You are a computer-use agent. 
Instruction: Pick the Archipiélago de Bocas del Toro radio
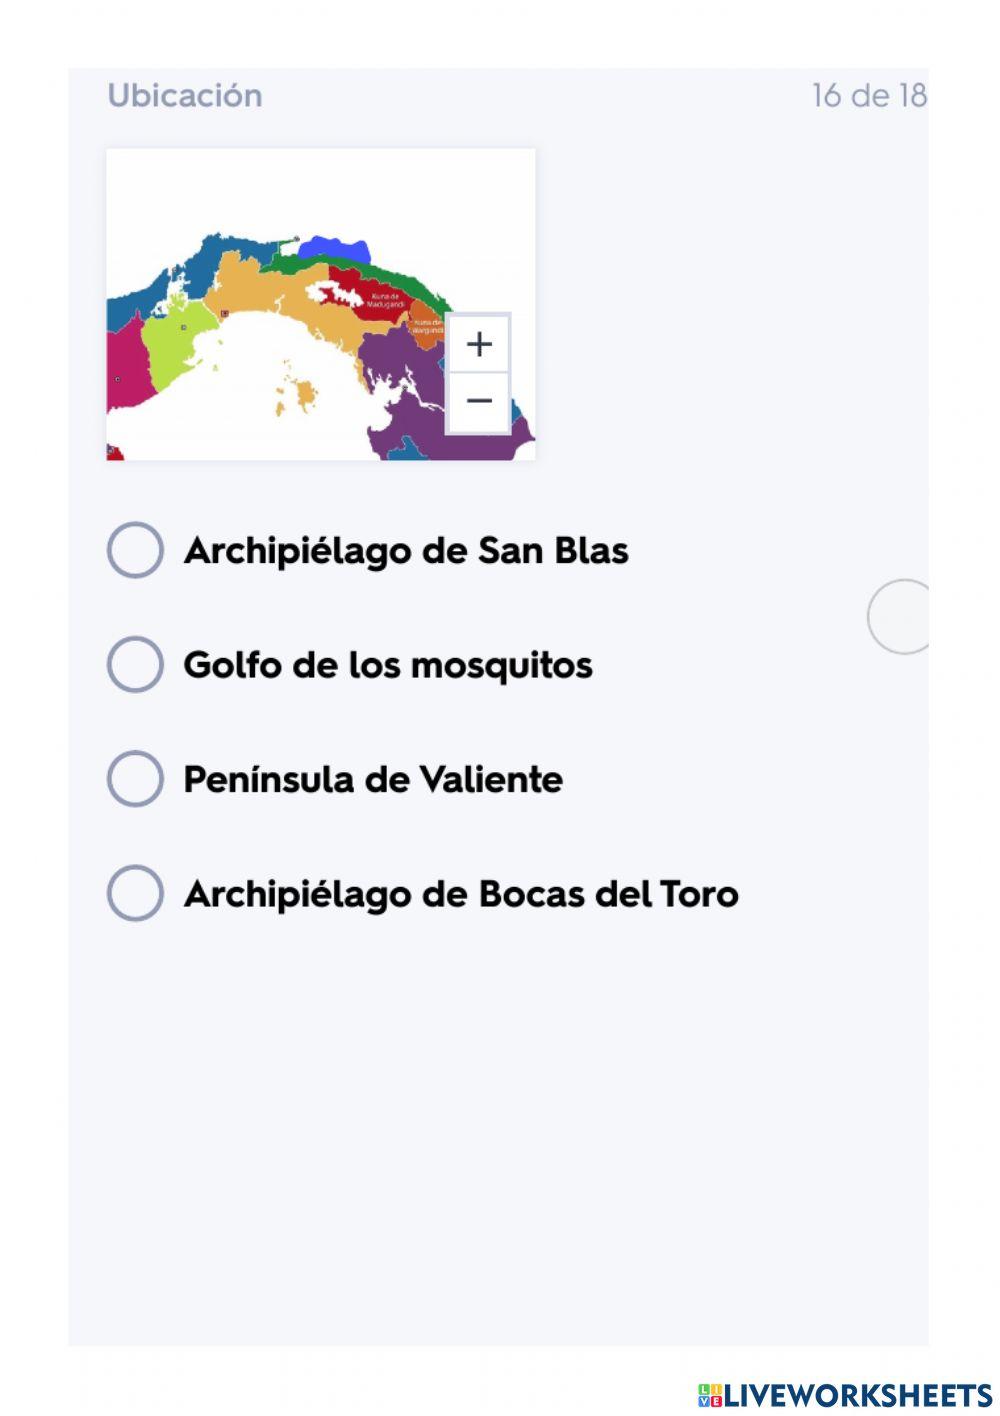tap(135, 893)
